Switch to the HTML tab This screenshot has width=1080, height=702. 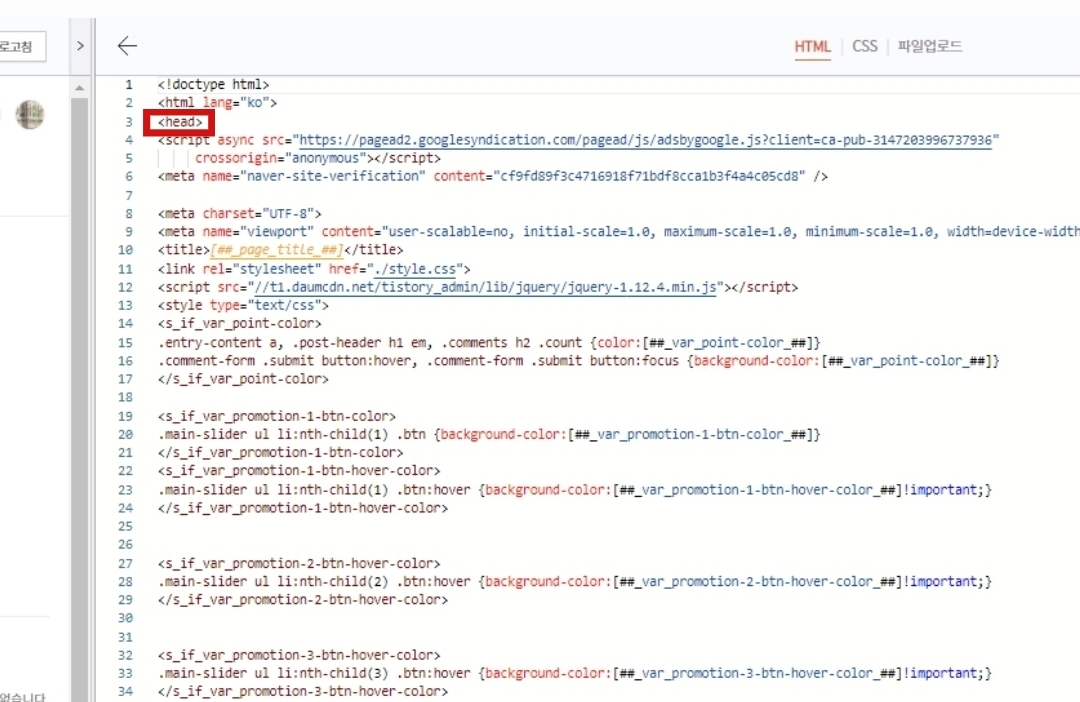[x=812, y=47]
